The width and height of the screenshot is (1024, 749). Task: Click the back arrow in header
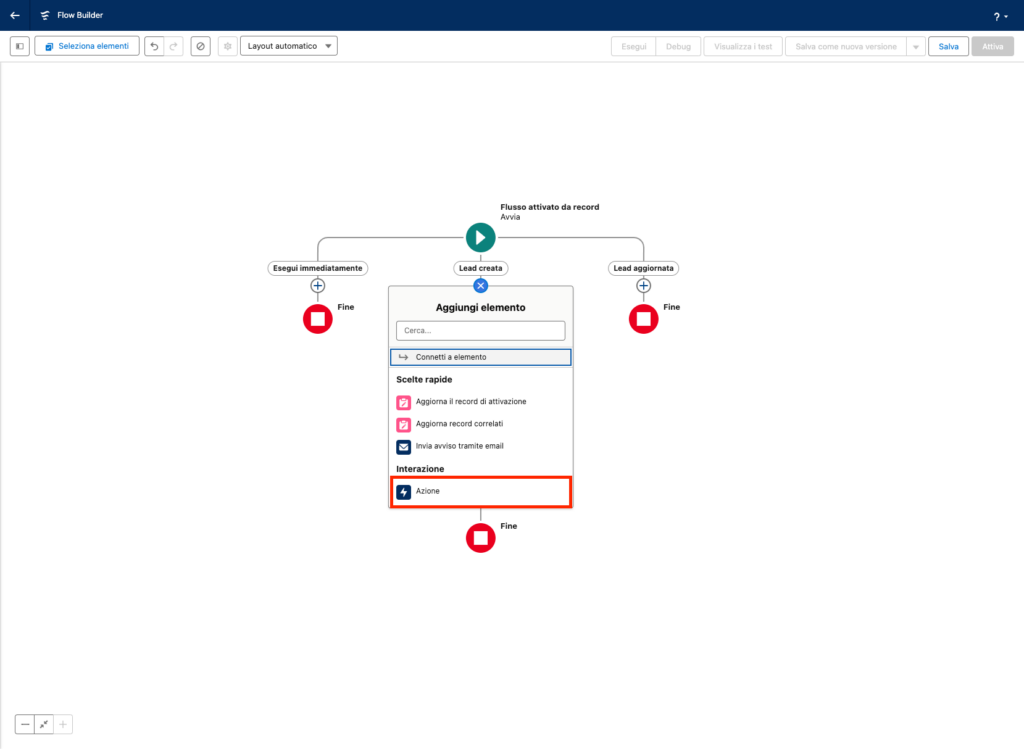[15, 15]
